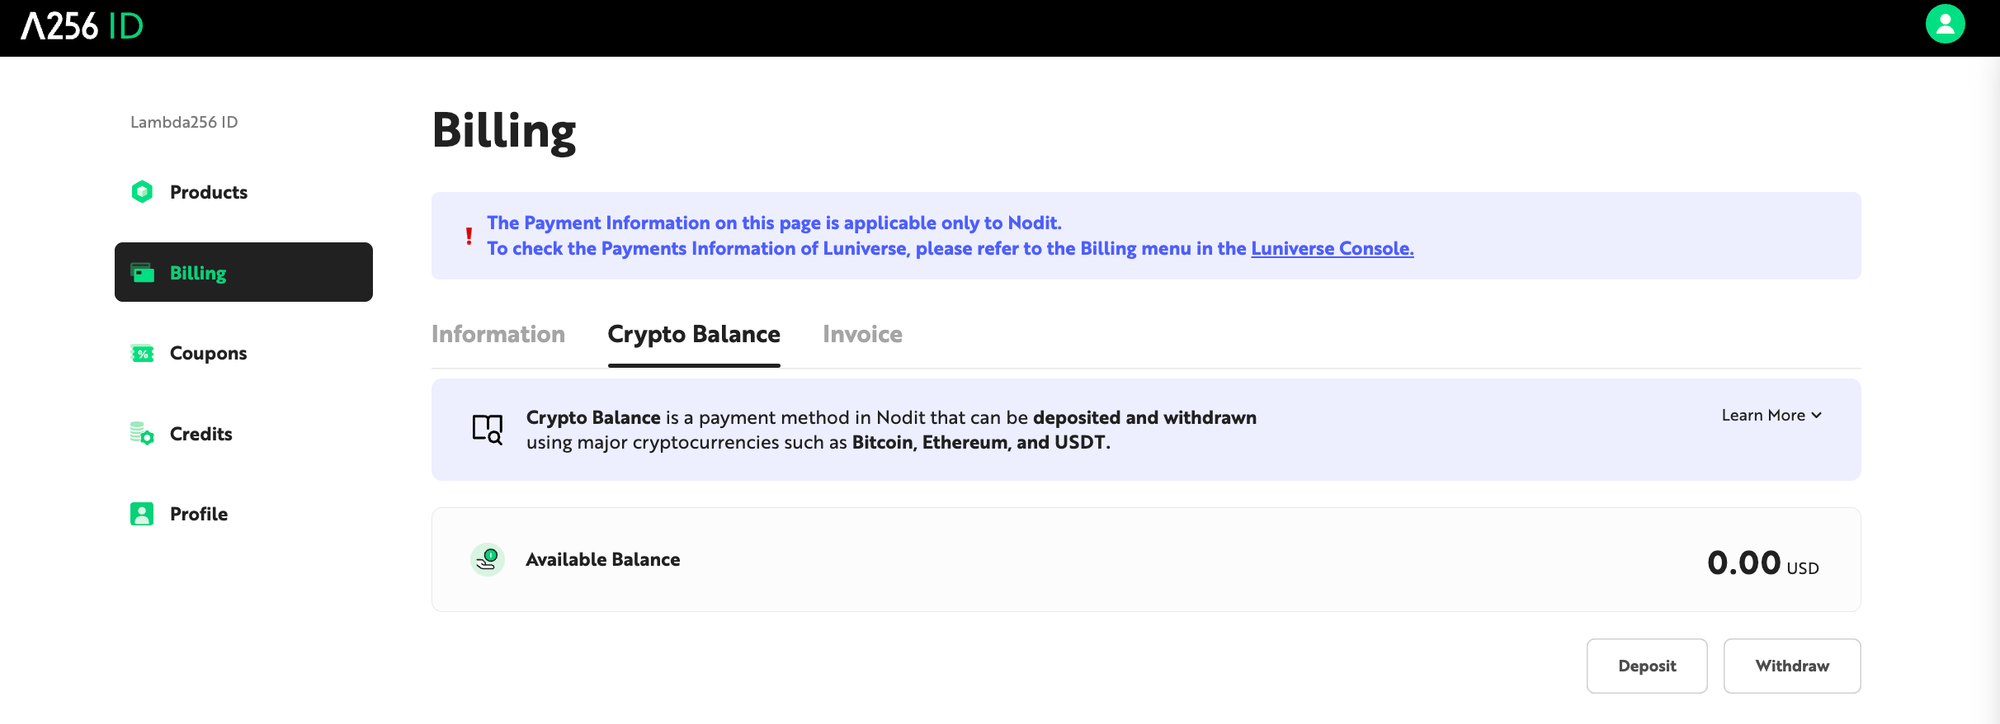This screenshot has width=2000, height=724.
Task: Click the Crypto Balance guide book icon
Action: pyautogui.click(x=487, y=429)
